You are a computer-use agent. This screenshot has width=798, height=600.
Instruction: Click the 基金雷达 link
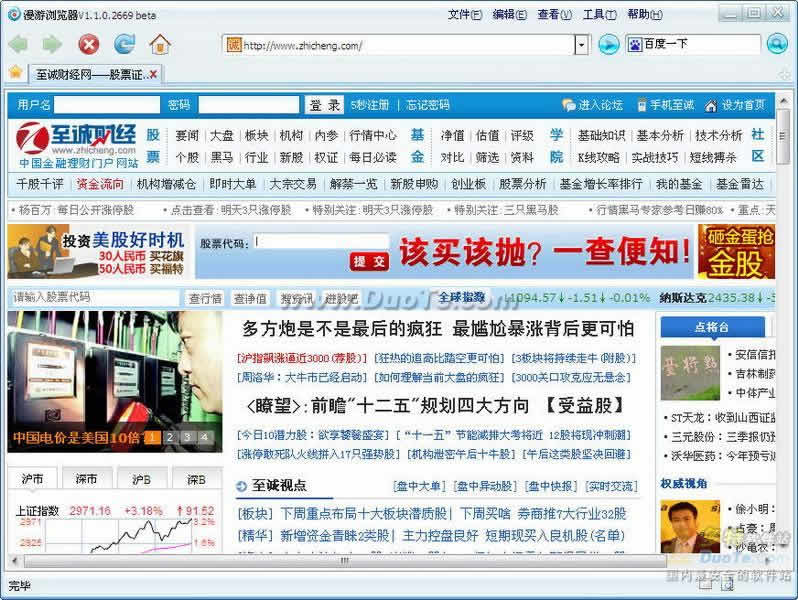pos(740,184)
